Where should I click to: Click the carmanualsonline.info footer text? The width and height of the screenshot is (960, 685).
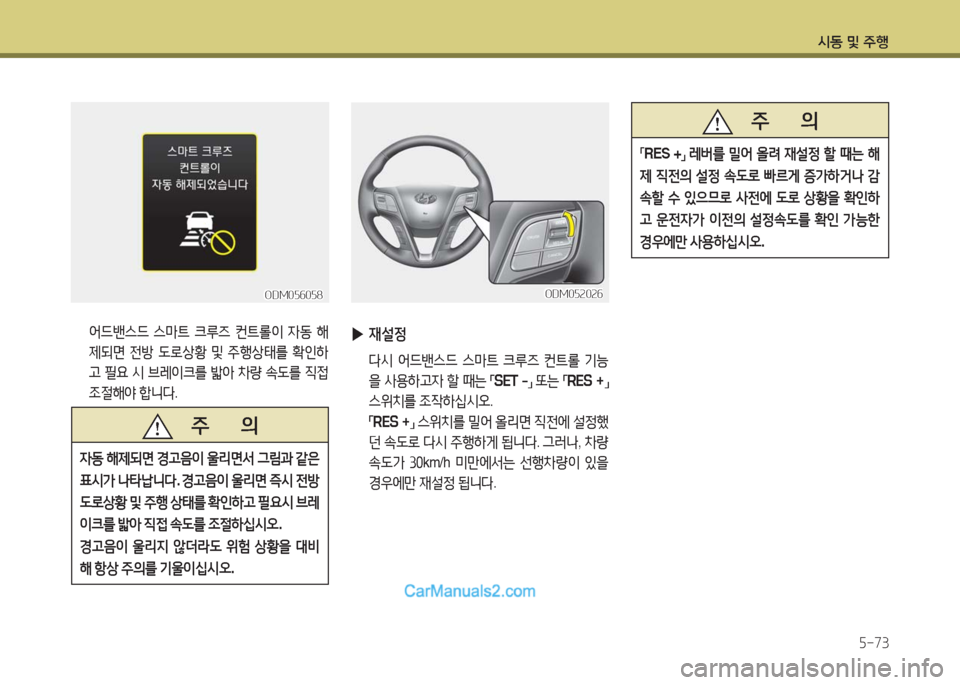(x=812, y=668)
